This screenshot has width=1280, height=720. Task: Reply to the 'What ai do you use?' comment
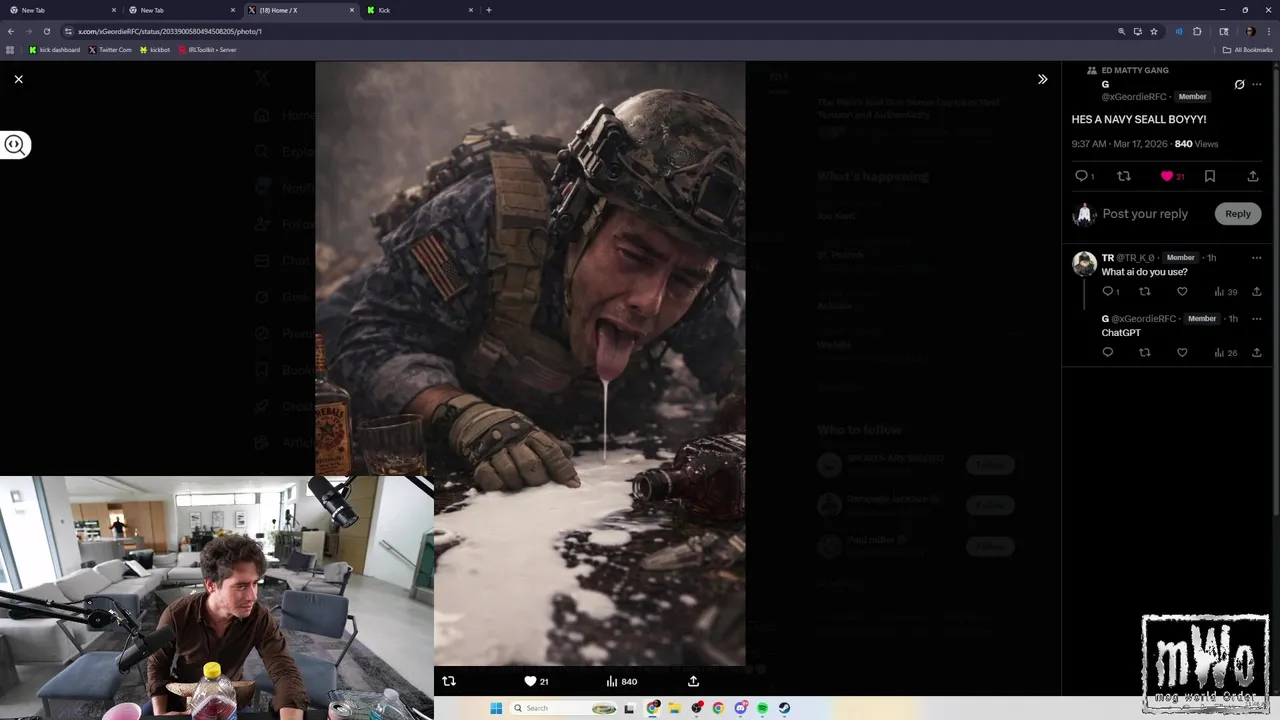coord(1107,292)
